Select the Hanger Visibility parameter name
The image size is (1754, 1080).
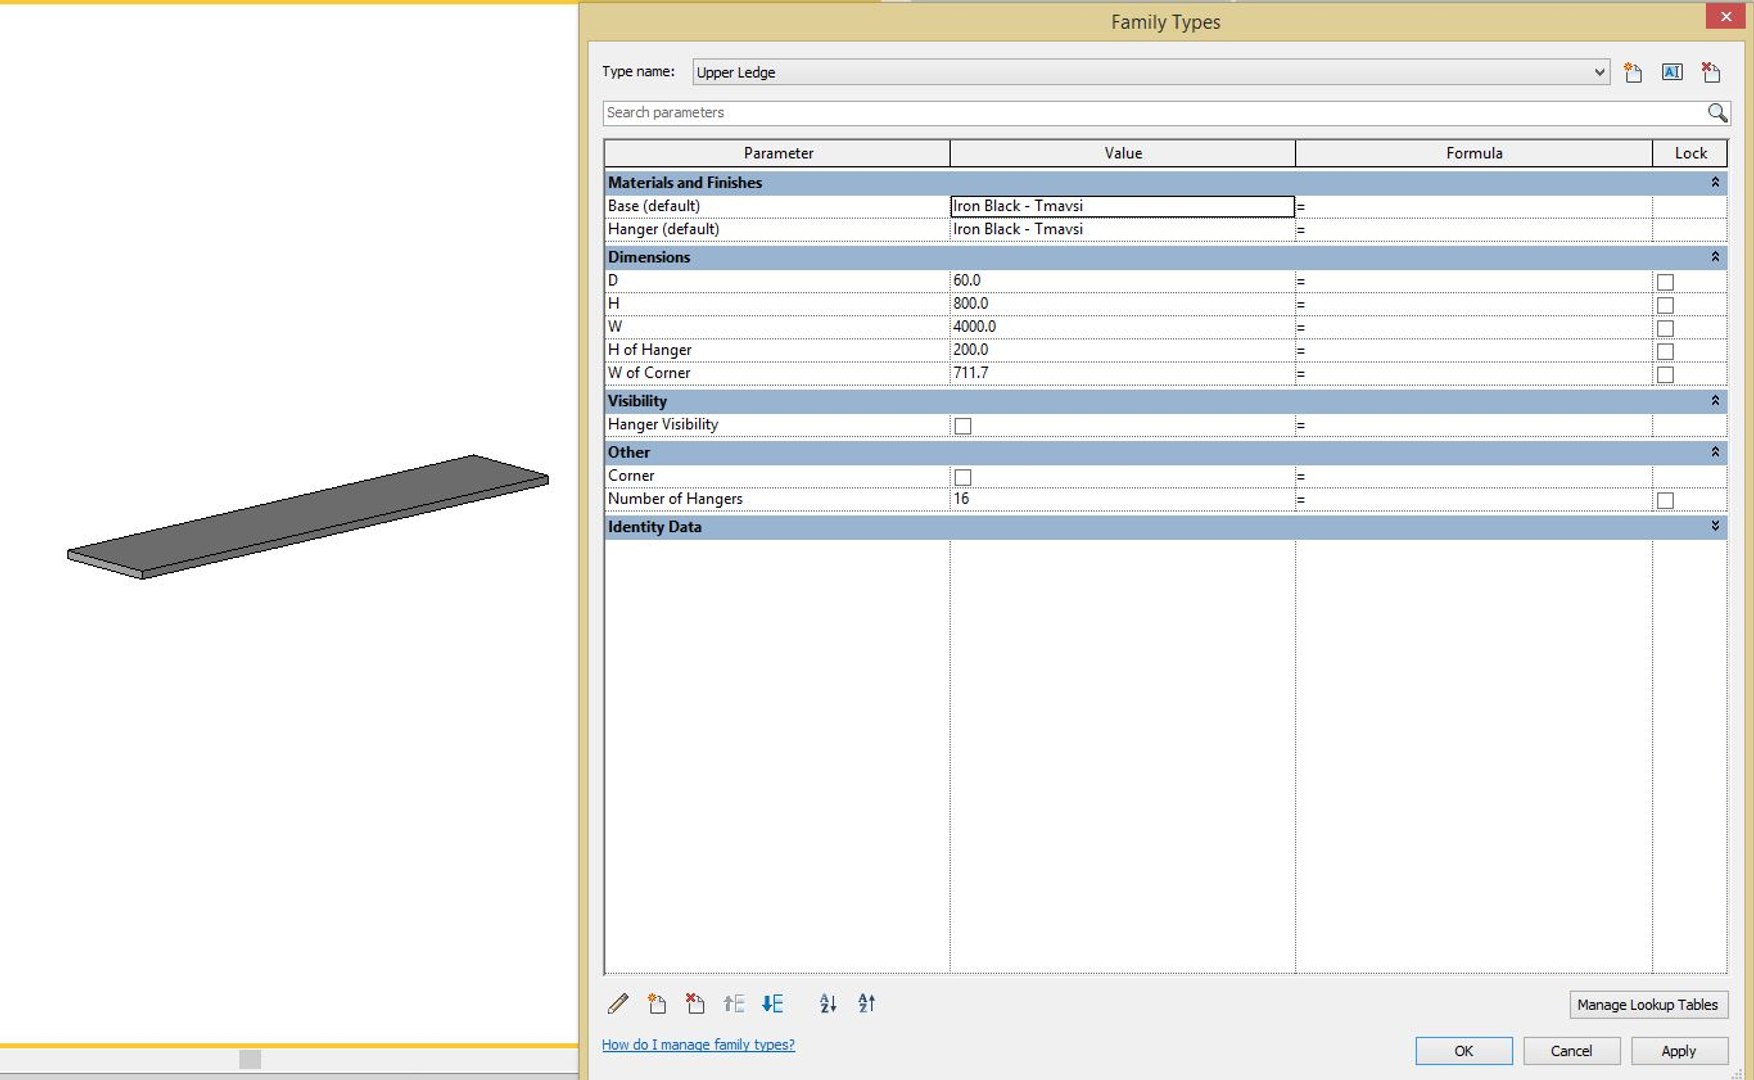coord(663,424)
